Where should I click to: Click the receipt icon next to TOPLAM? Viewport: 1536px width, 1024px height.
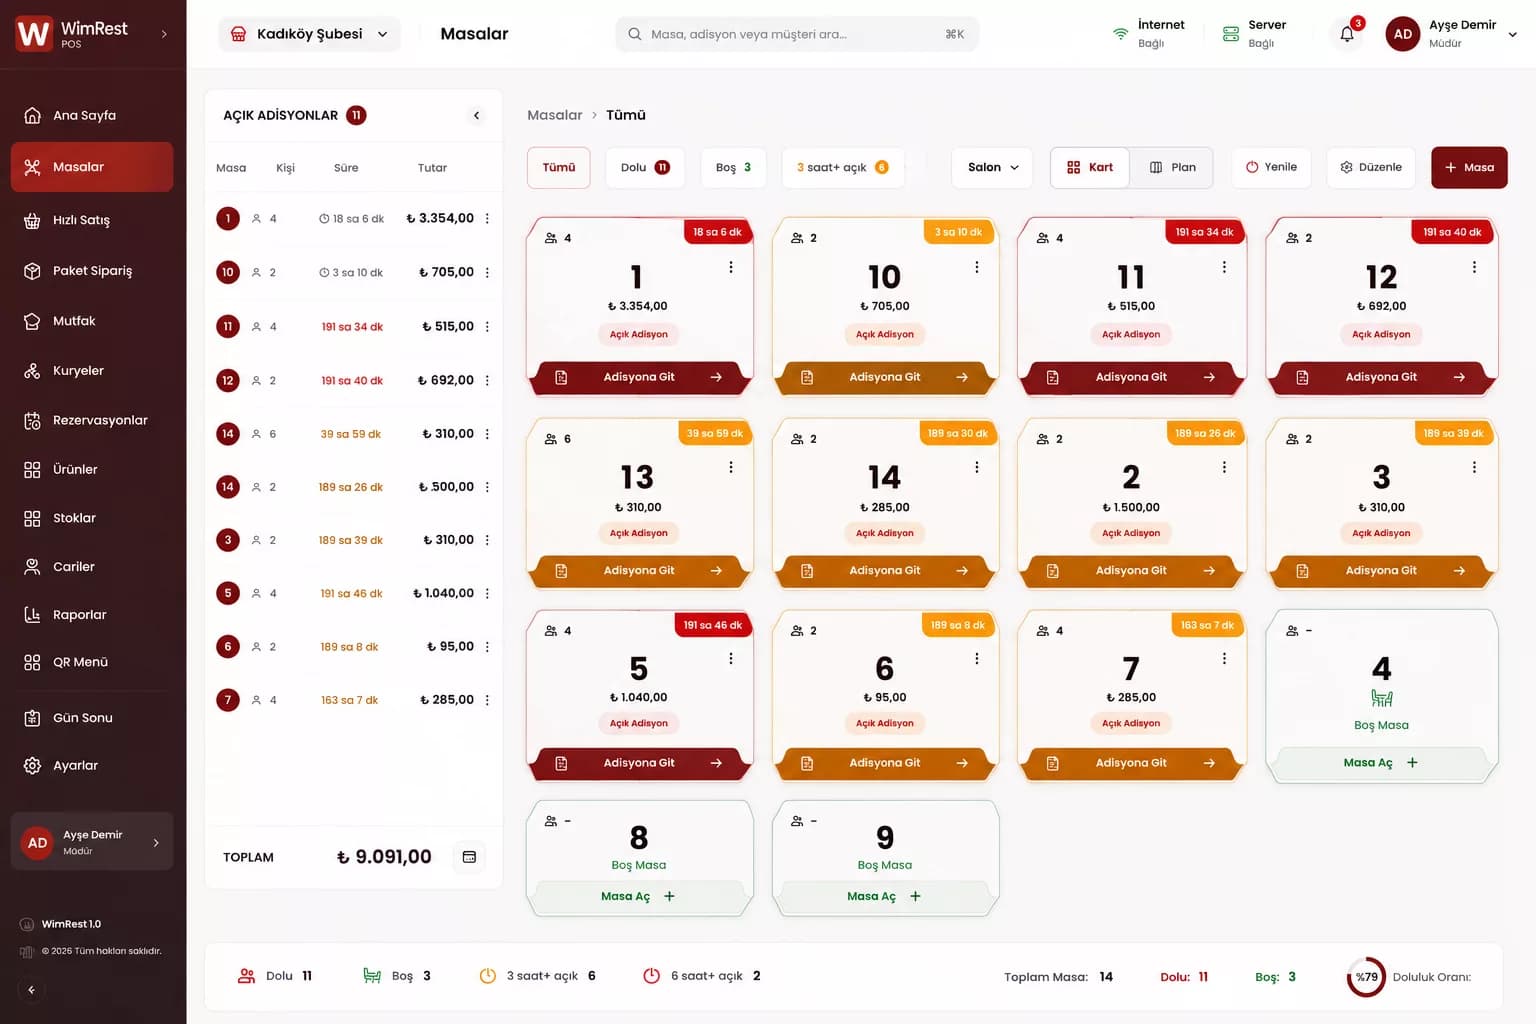(469, 857)
